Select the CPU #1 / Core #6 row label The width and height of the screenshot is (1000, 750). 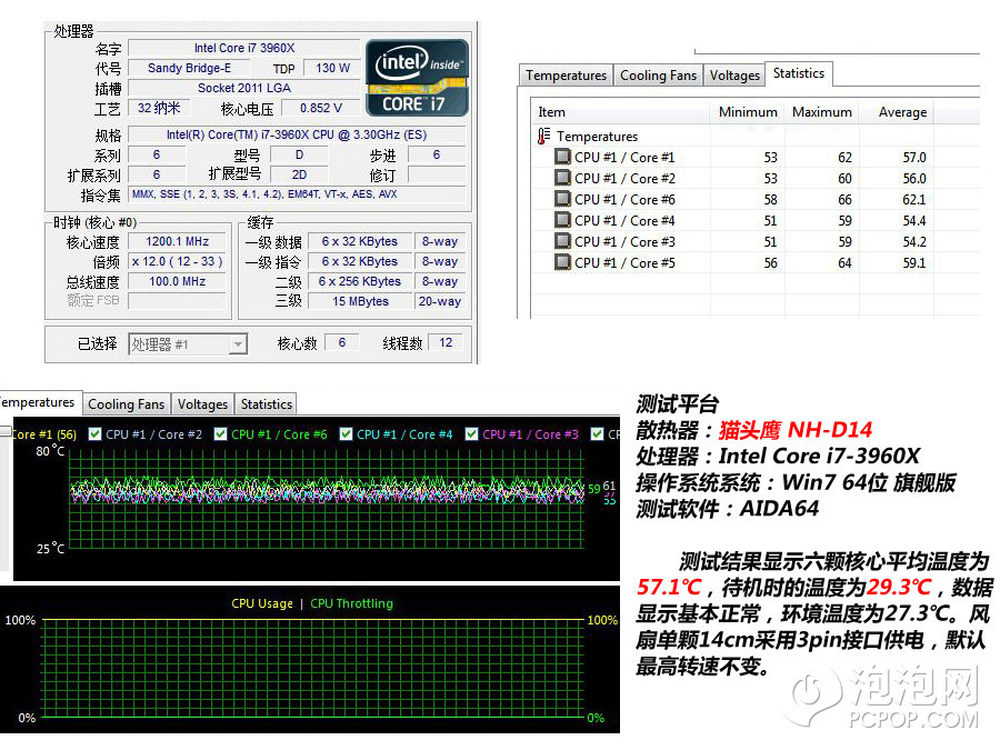[624, 199]
